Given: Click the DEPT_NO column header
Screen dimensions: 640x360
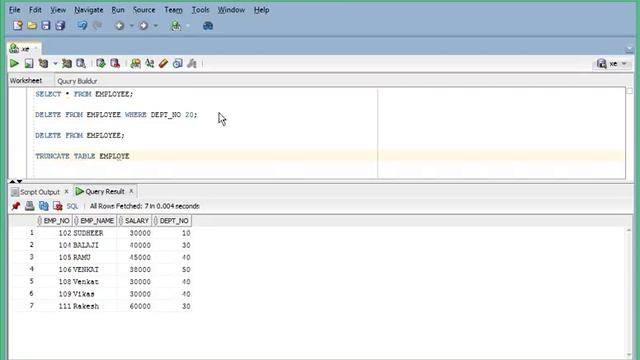Looking at the screenshot, I should (x=171, y=221).
